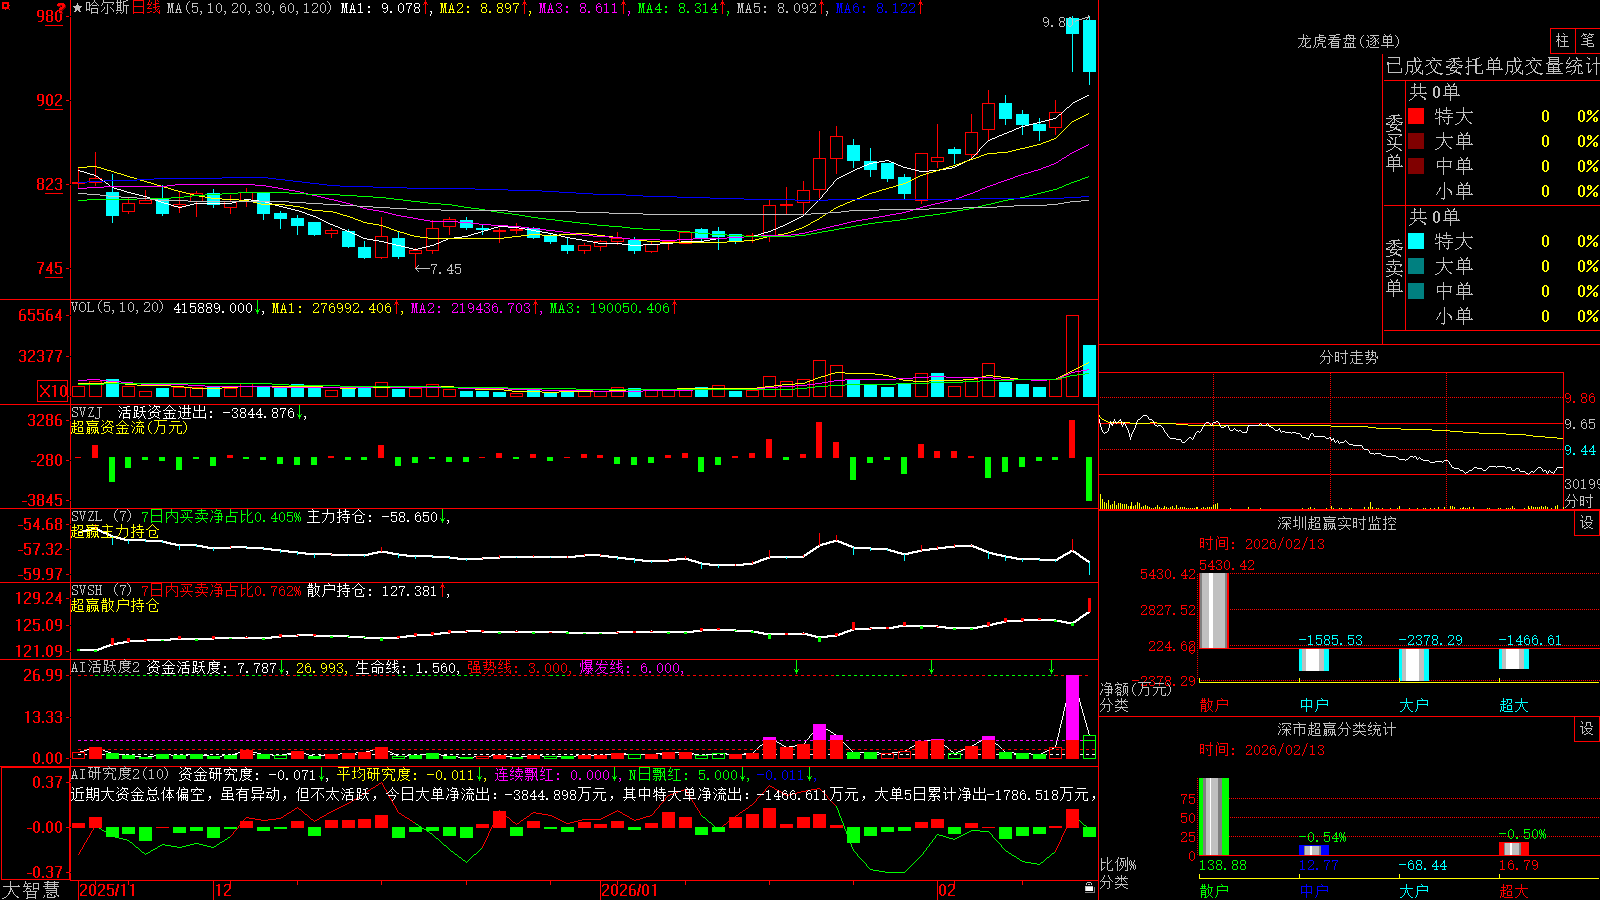Screen dimensions: 1600x900
Task: Click the X10 volume scale box
Action: (x=54, y=391)
